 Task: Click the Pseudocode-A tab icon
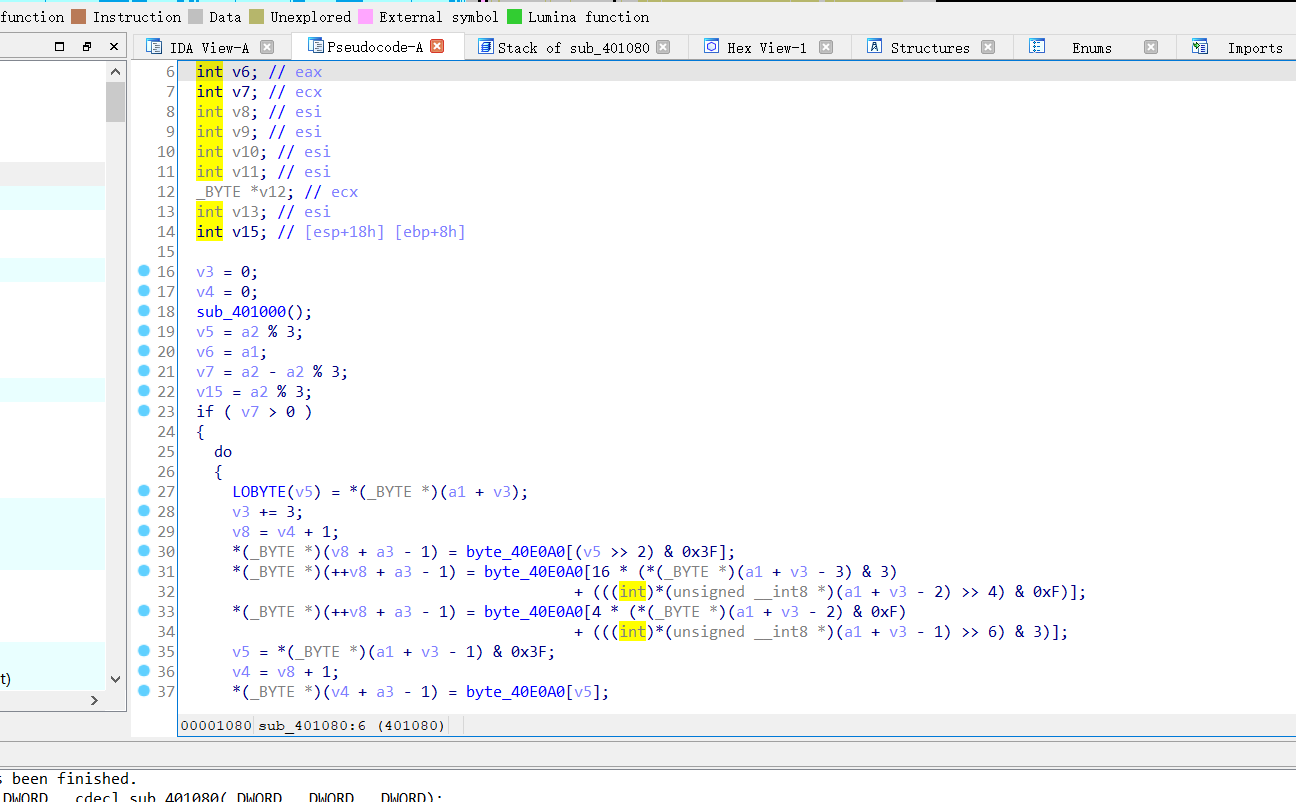coord(316,46)
